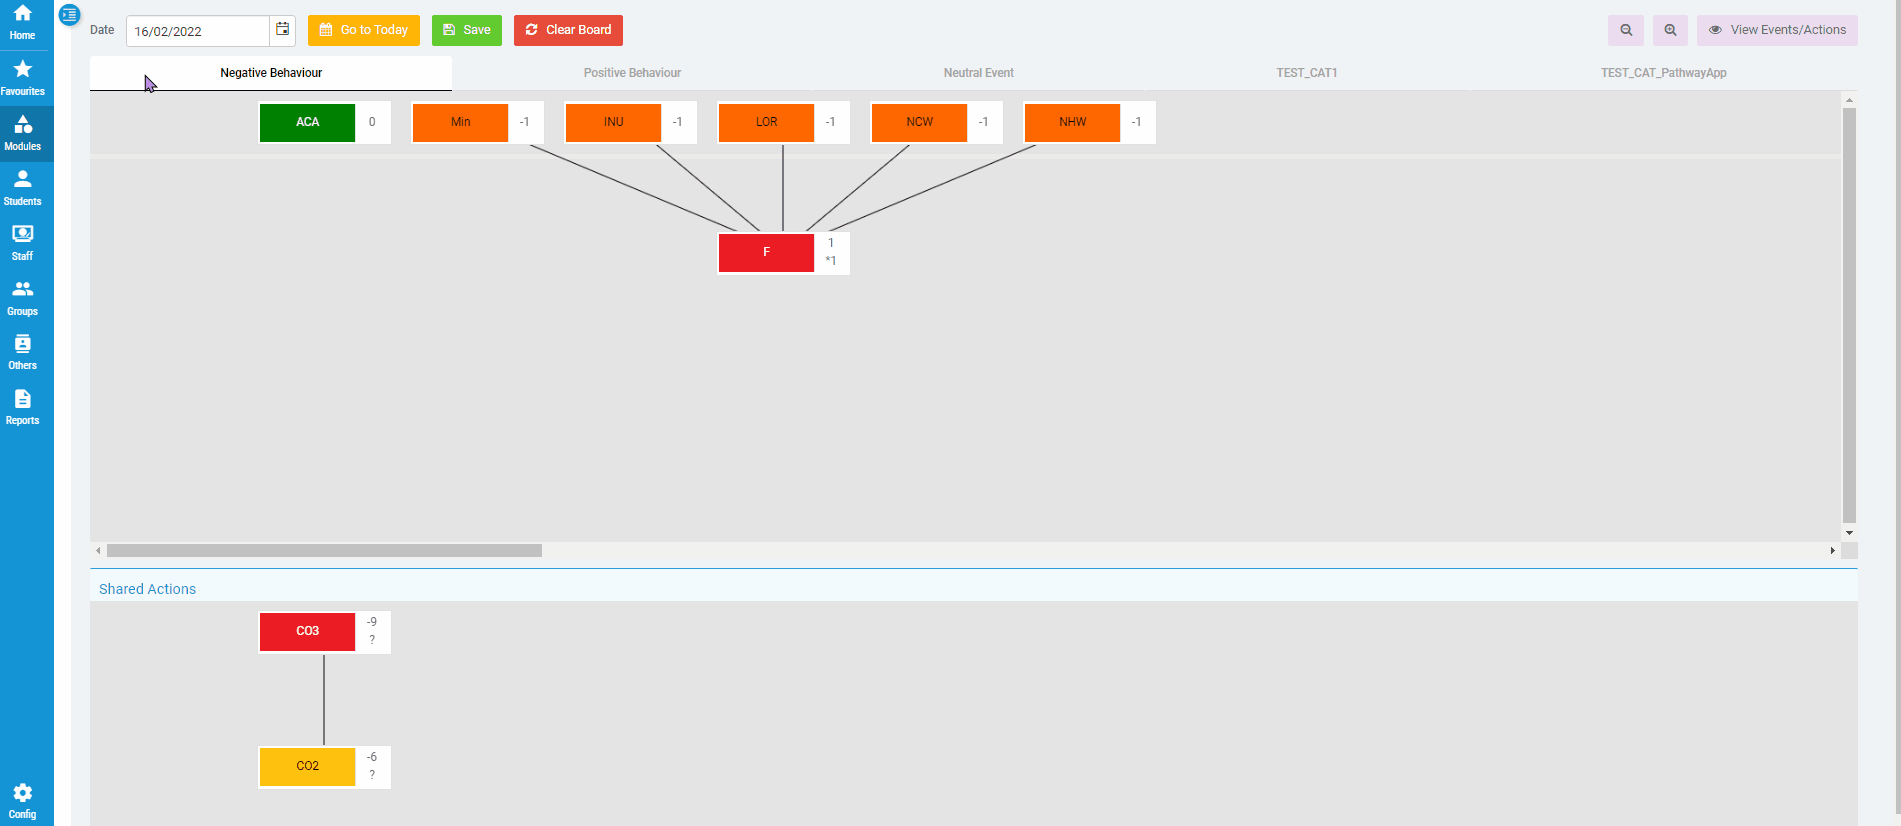Open Favourites in the sidebar
The width and height of the screenshot is (1901, 826).
coord(22,77)
